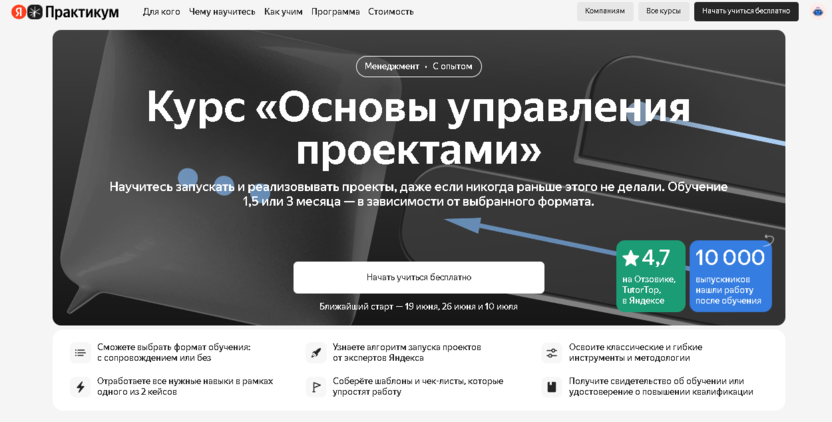Open Стоимость in top navigation
The height and width of the screenshot is (422, 832).
pos(391,12)
